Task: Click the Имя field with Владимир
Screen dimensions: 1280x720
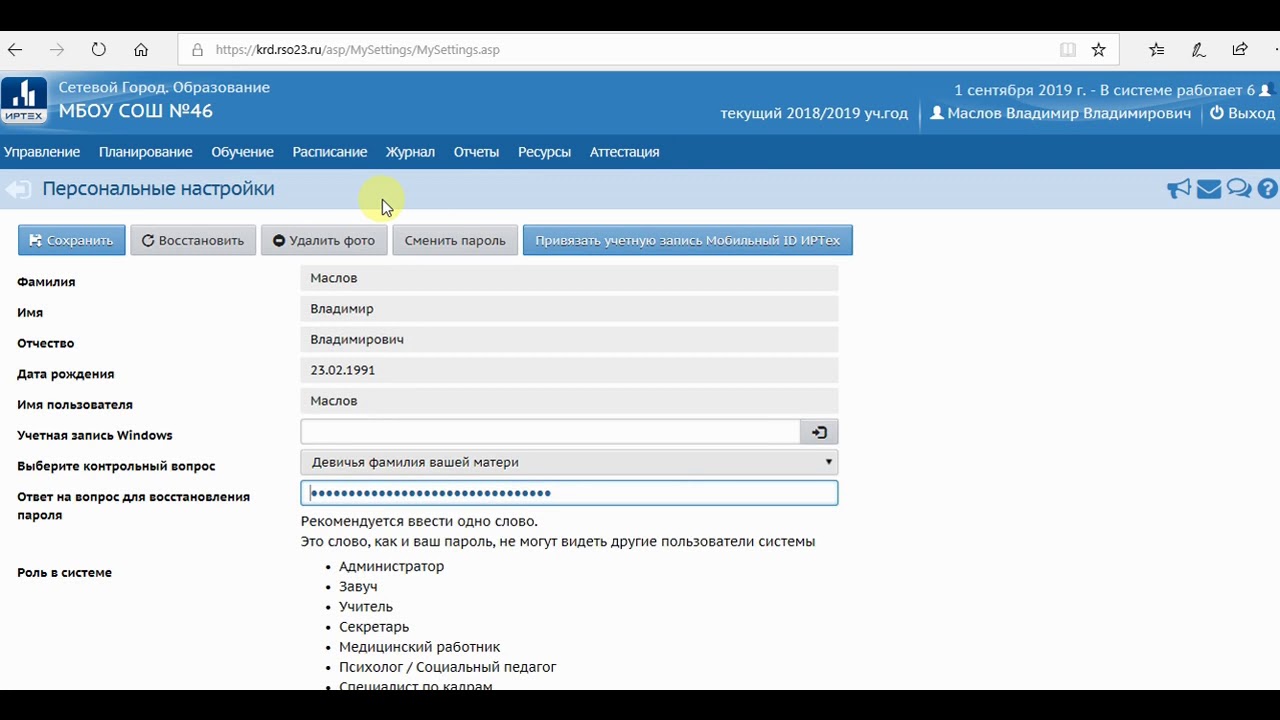Action: pos(569,309)
